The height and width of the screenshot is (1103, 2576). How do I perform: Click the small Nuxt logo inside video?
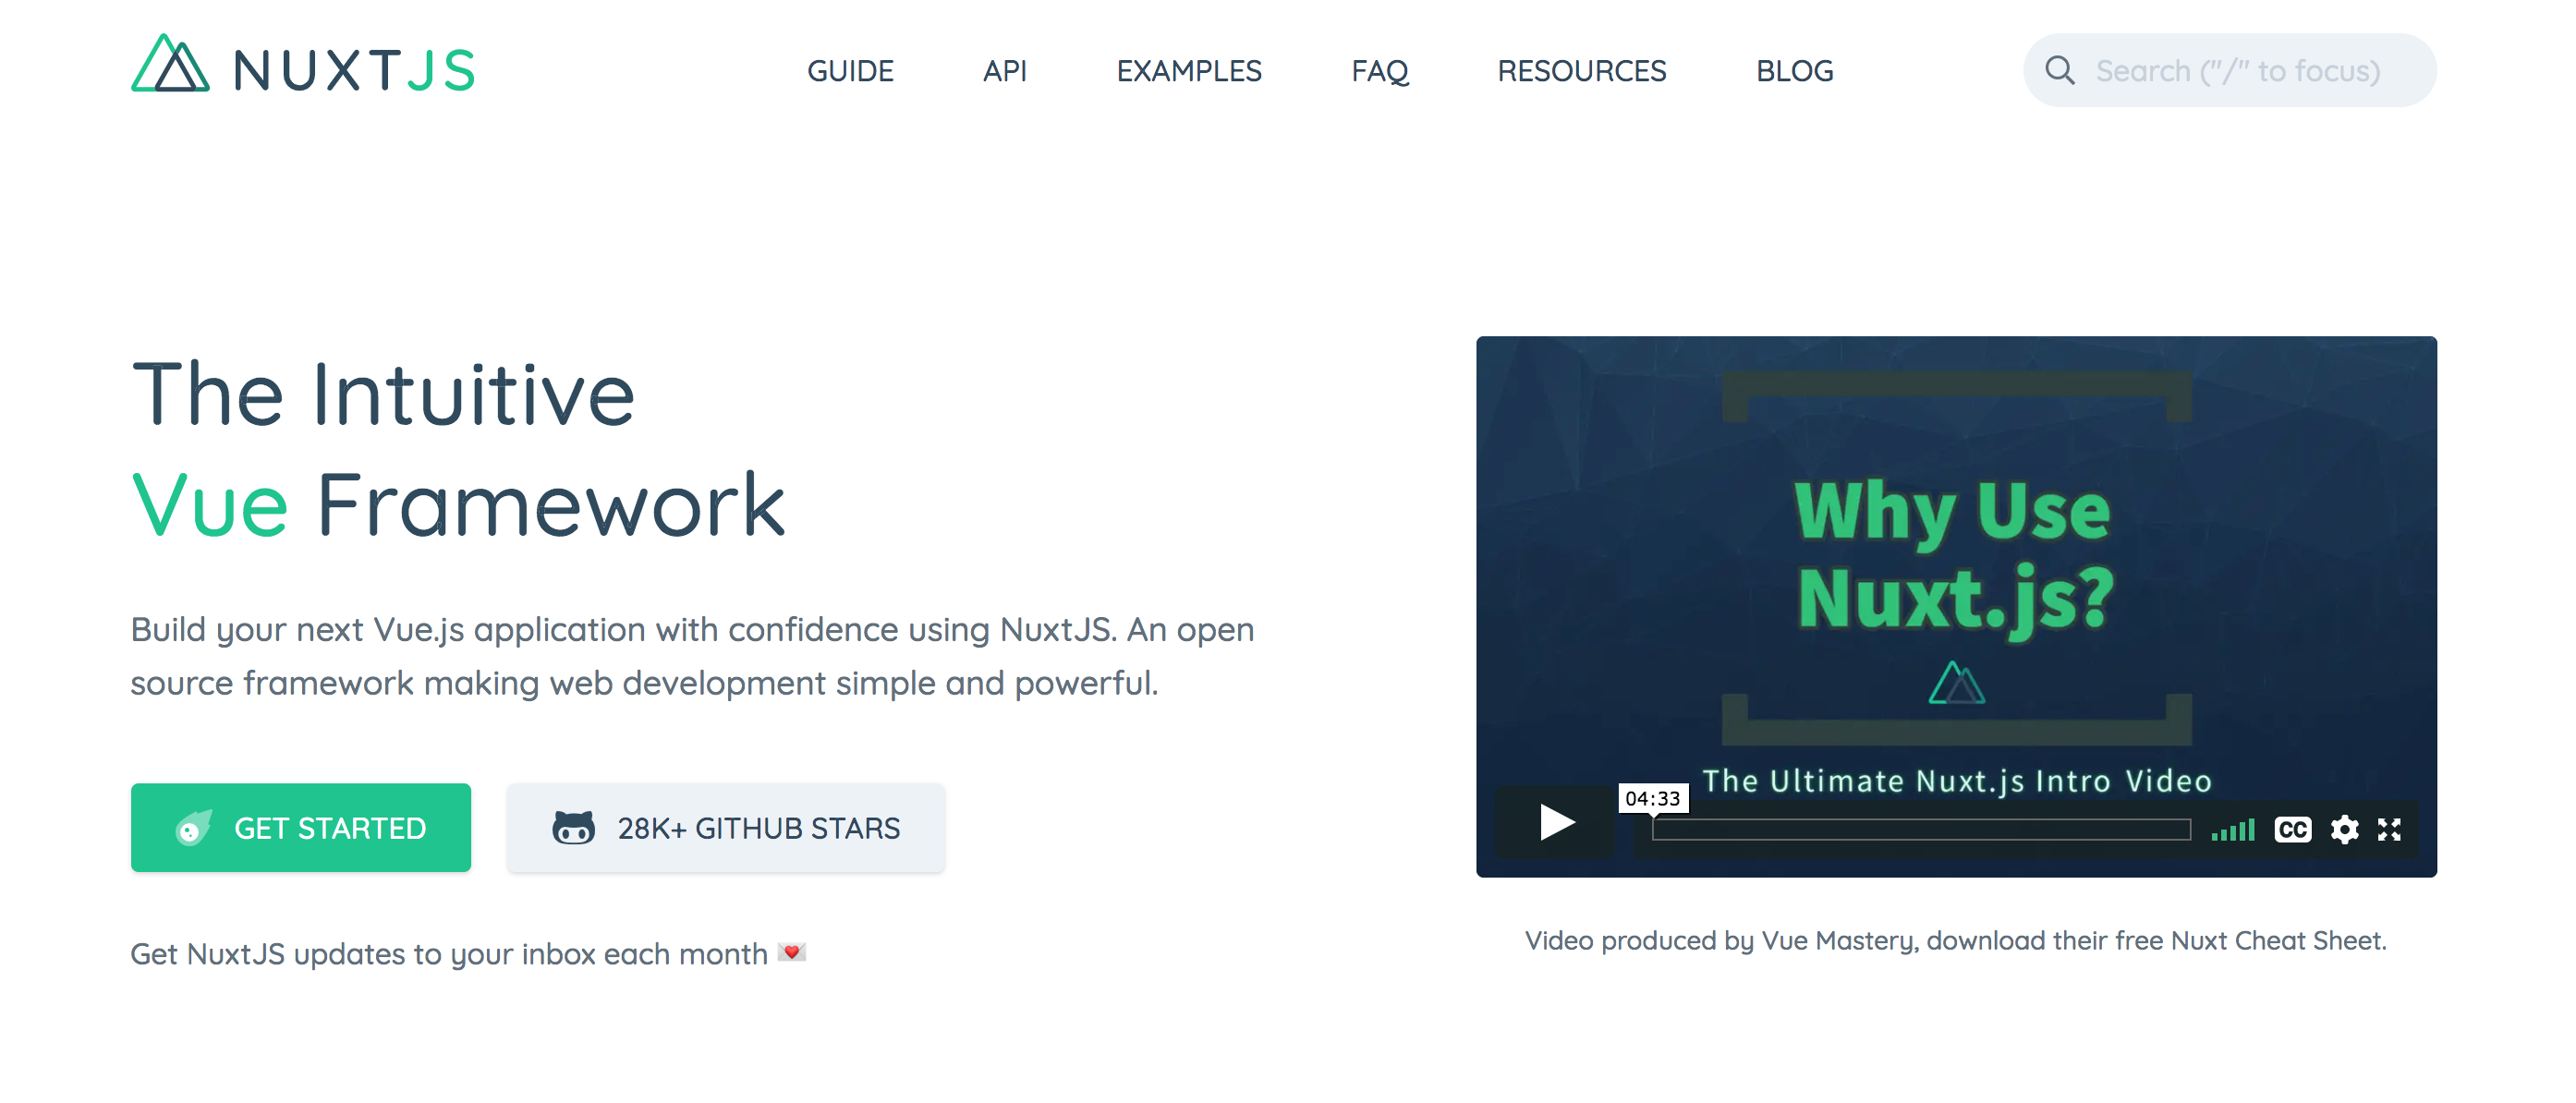[1957, 683]
